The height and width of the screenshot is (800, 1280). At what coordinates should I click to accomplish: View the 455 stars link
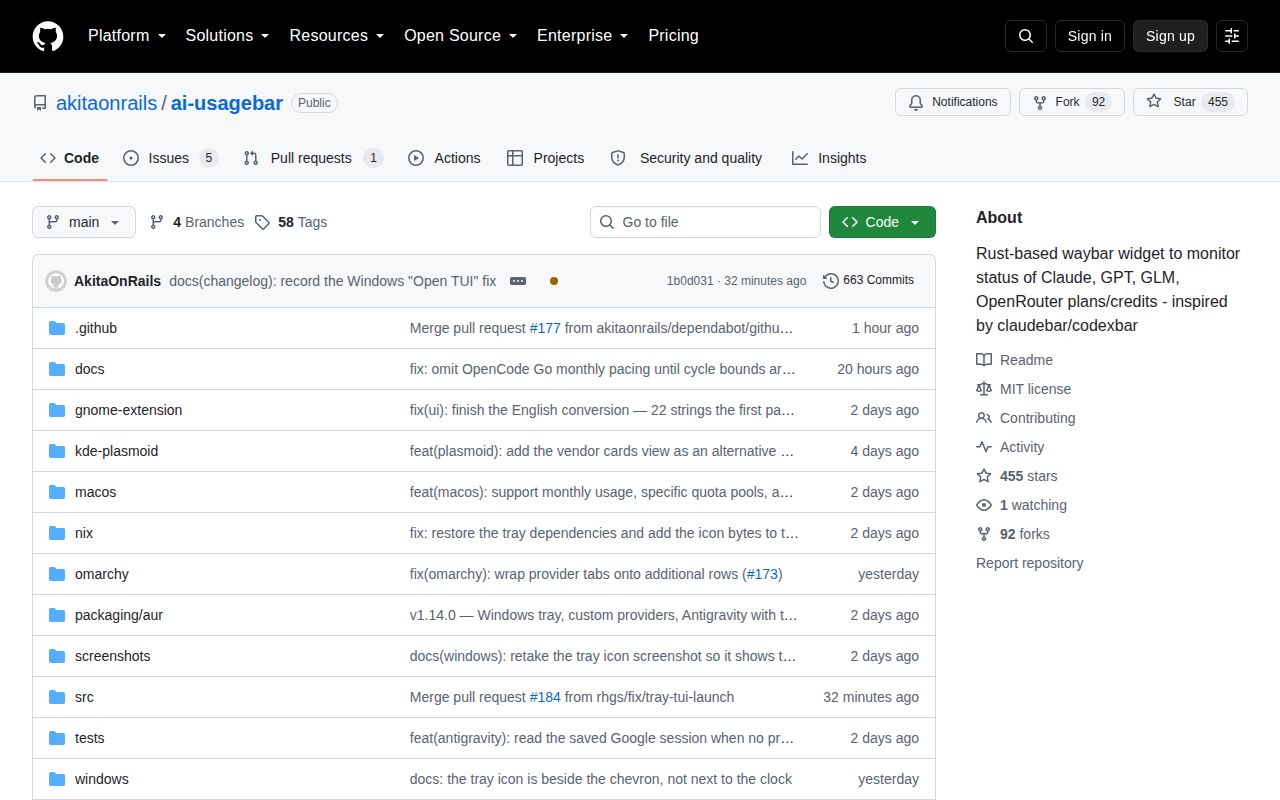(x=1017, y=476)
